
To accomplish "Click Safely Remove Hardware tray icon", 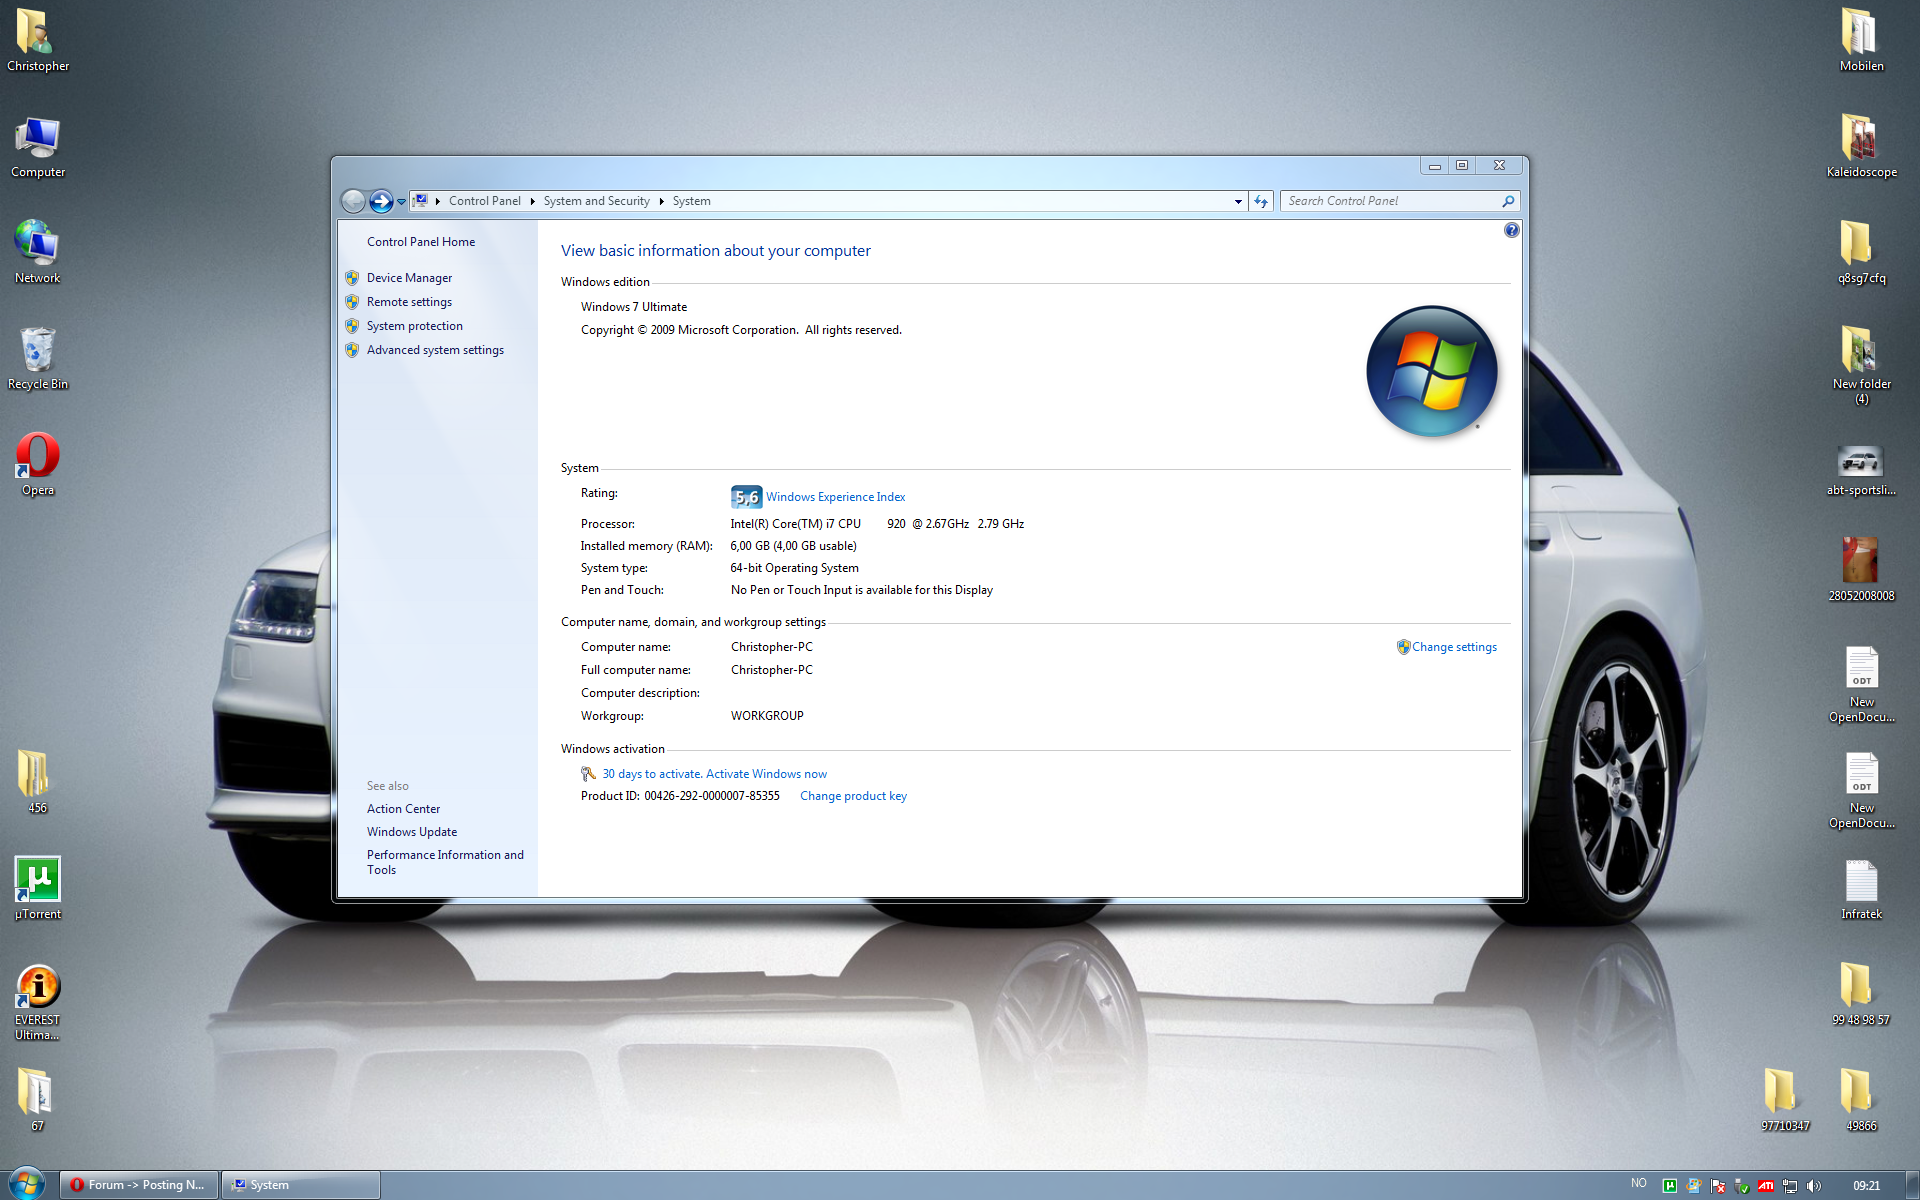I will tap(1741, 1186).
